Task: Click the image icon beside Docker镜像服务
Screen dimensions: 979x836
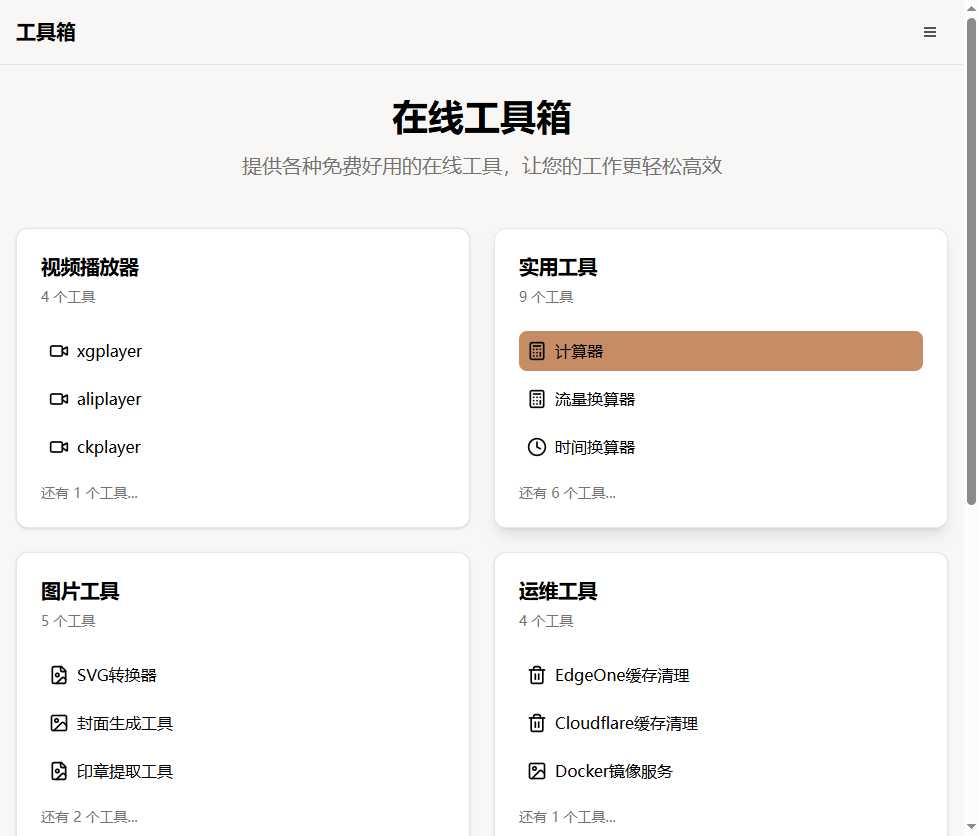Action: pyautogui.click(x=537, y=771)
